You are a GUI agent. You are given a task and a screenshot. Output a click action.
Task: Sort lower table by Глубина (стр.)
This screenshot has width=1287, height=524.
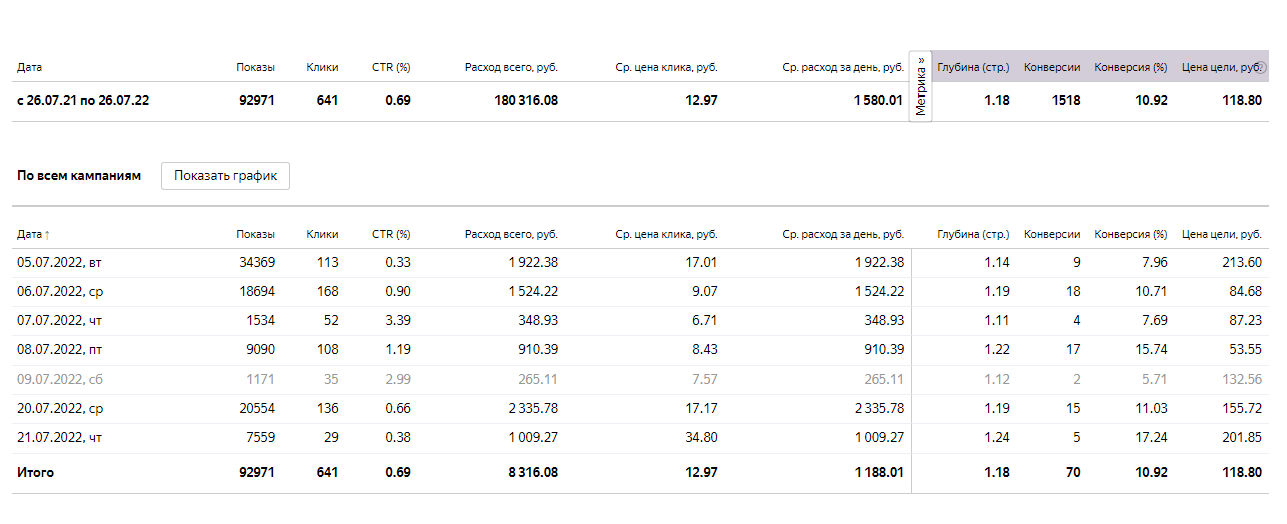[x=973, y=234]
